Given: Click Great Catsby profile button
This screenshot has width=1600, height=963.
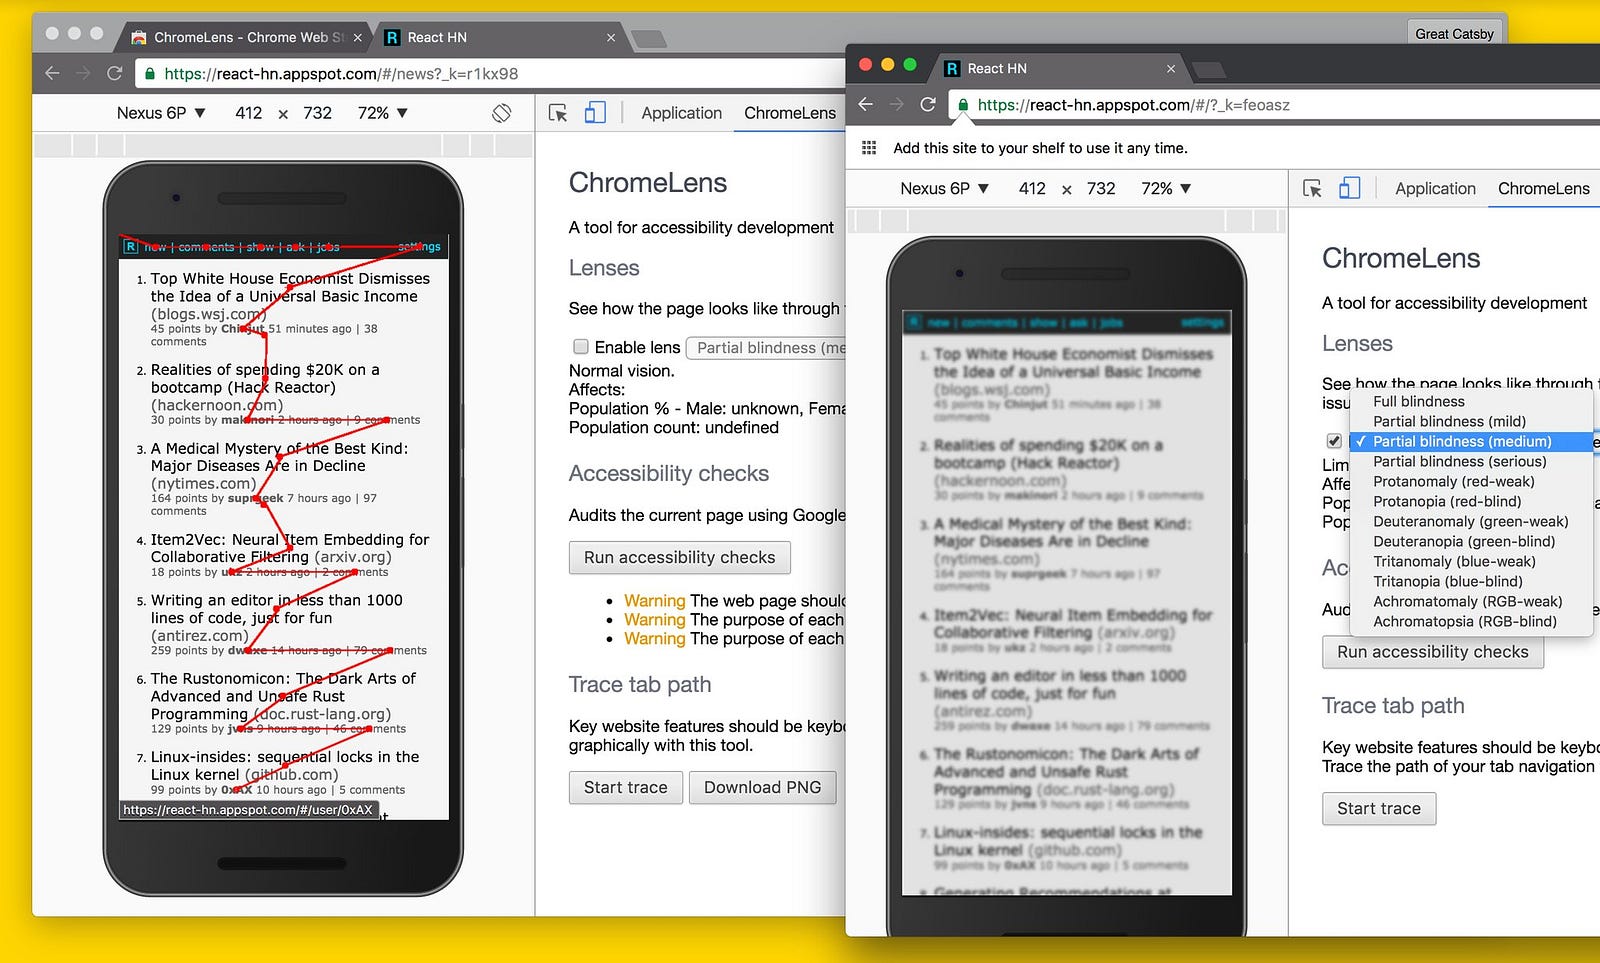Looking at the screenshot, I should pyautogui.click(x=1454, y=33).
